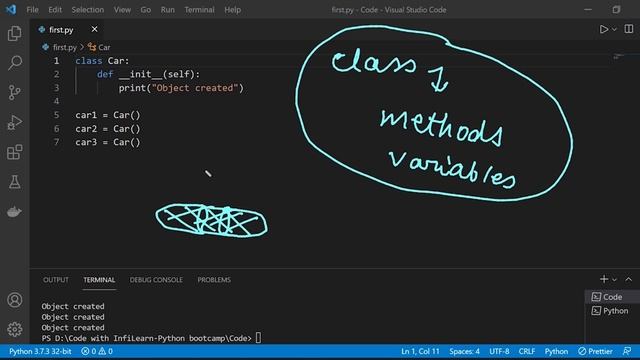Click first.py in the breadcrumb
Screen dimensions: 640x360
64,47
